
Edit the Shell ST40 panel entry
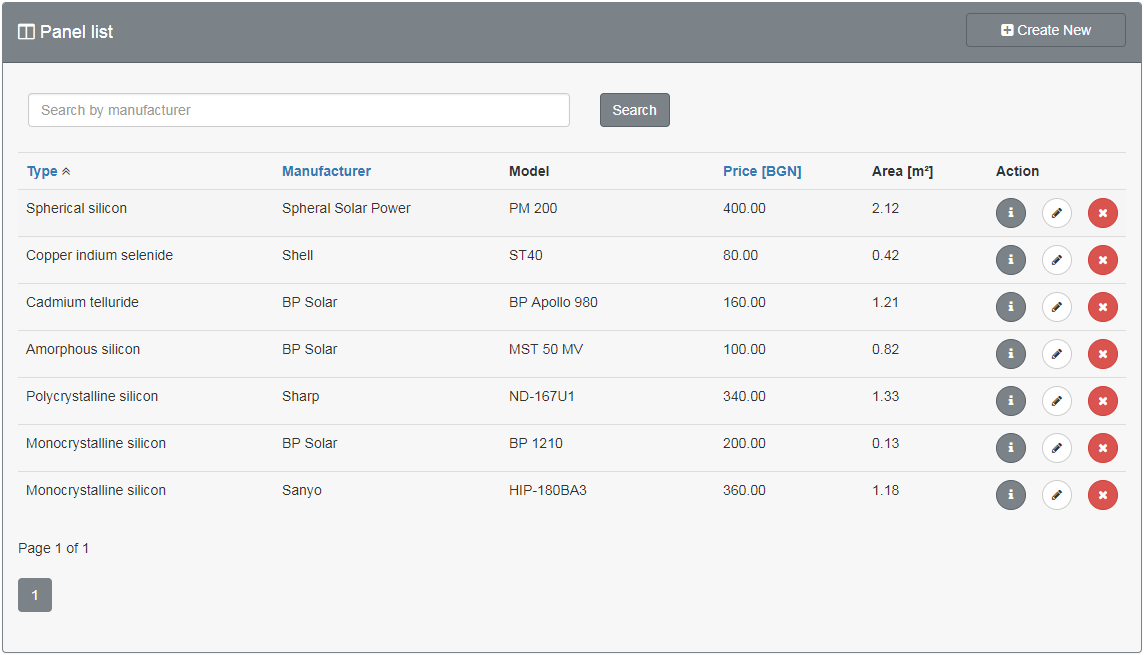pyautogui.click(x=1057, y=260)
